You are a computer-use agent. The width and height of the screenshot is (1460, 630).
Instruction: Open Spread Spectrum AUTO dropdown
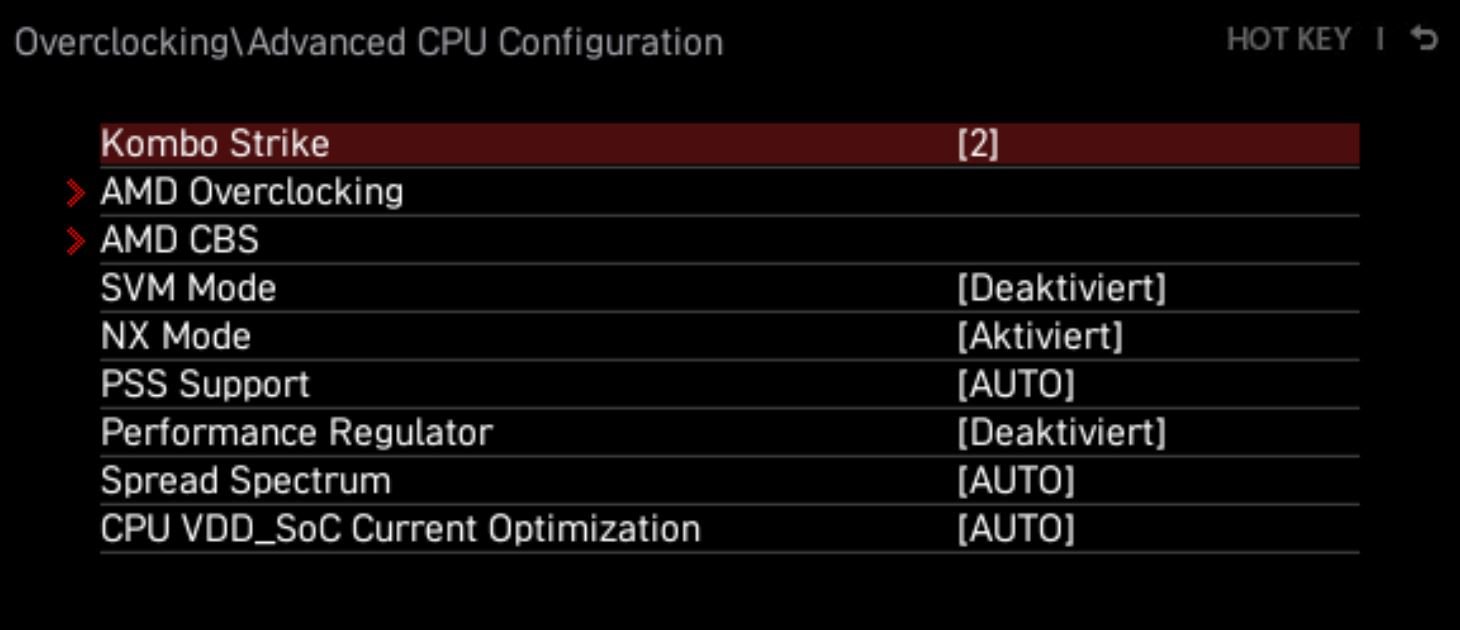[x=1015, y=481]
